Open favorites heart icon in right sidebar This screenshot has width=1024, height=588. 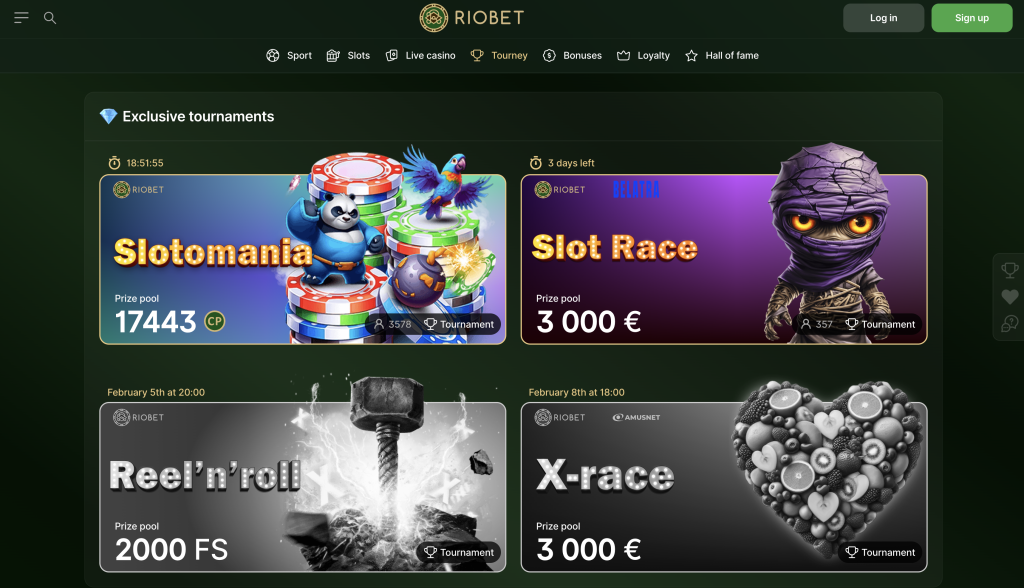tap(1010, 297)
